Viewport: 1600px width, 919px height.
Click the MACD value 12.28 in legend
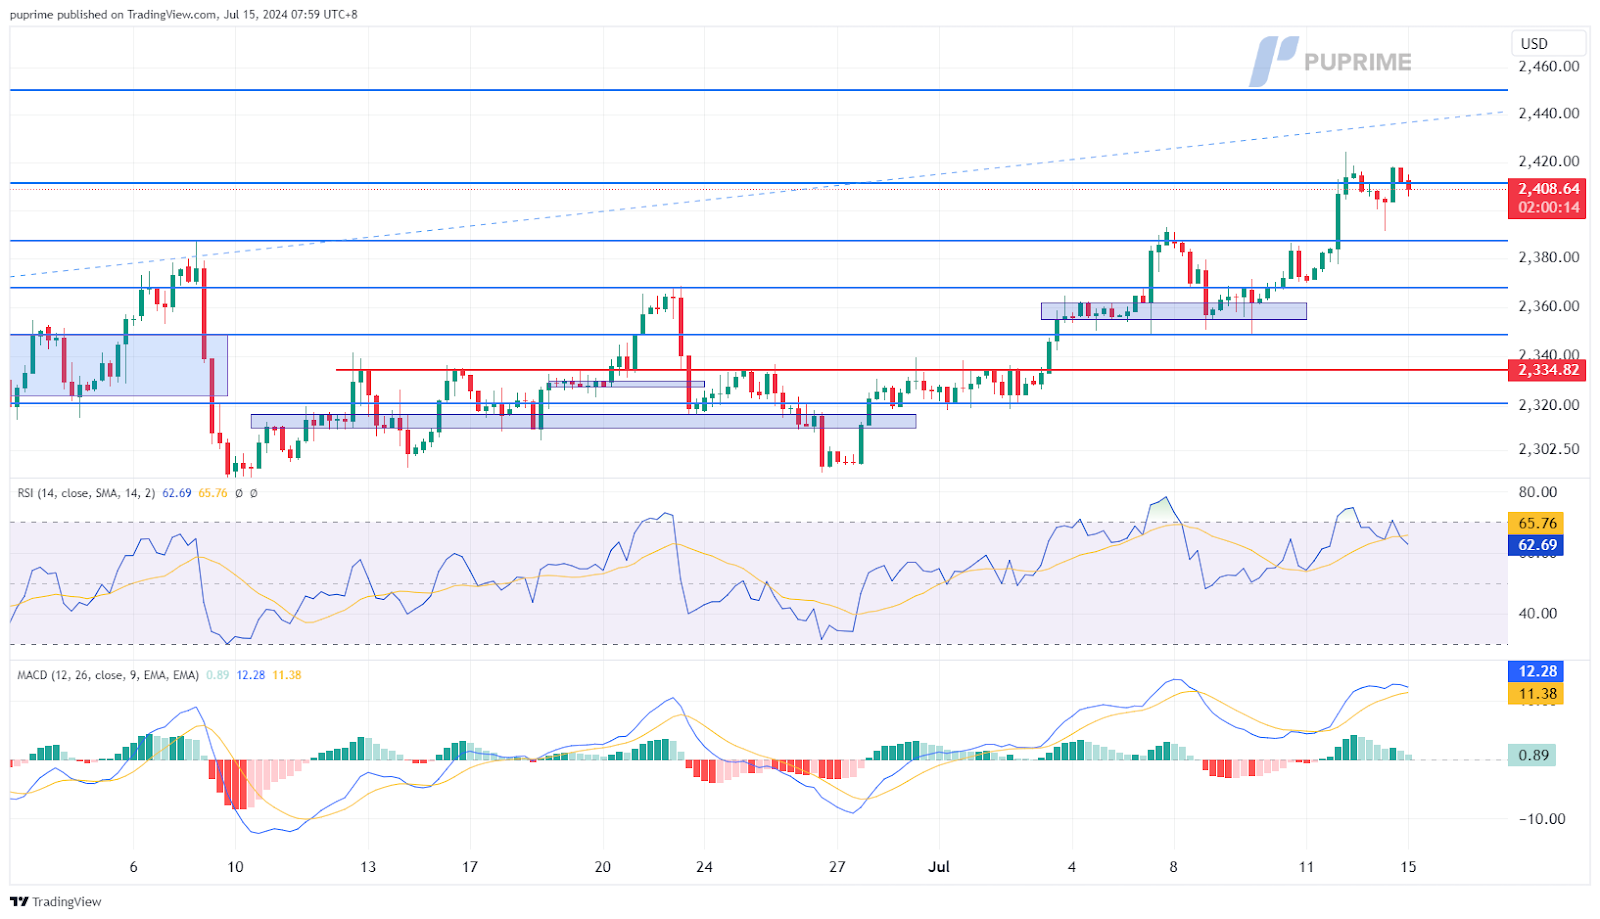(251, 675)
